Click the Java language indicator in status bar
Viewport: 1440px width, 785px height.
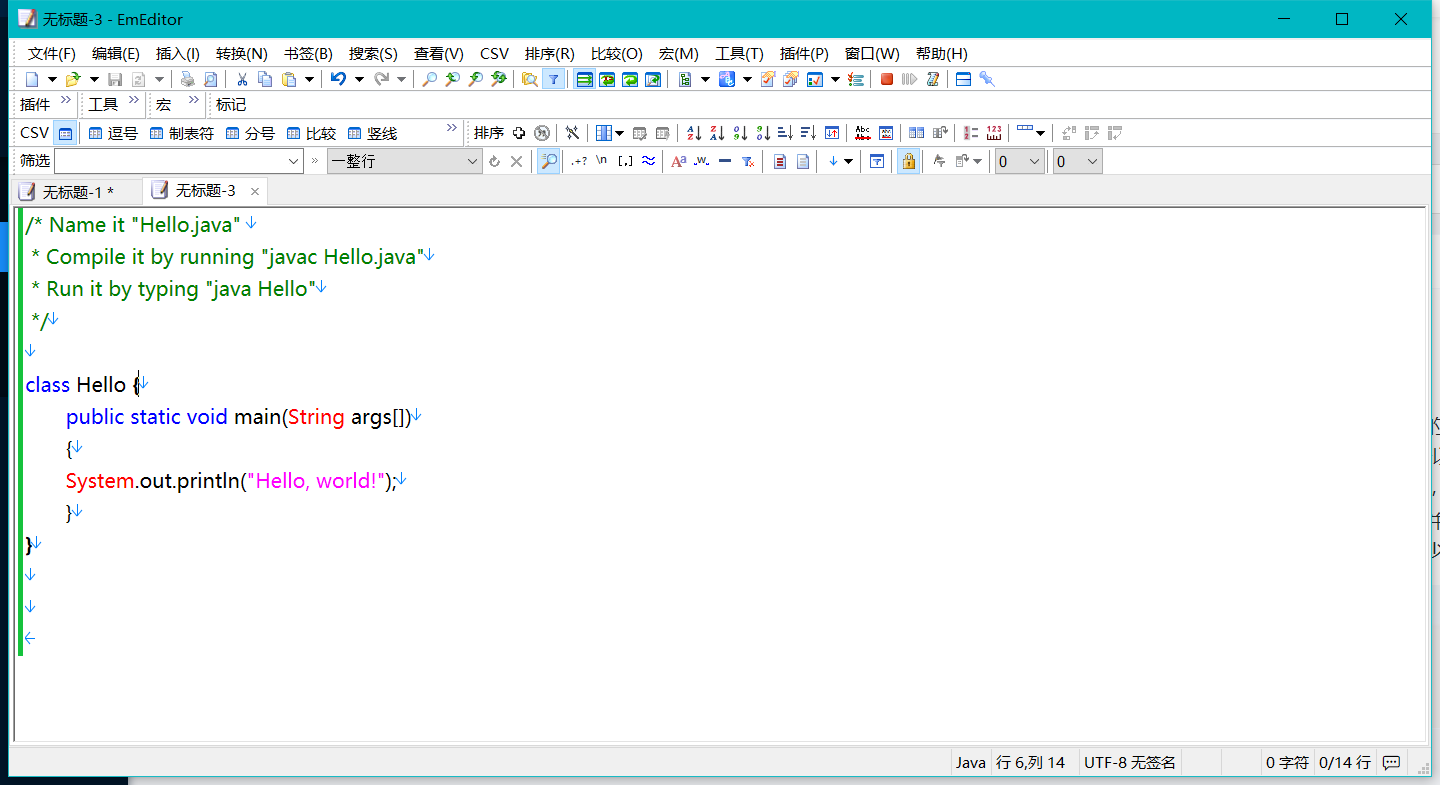(970, 762)
